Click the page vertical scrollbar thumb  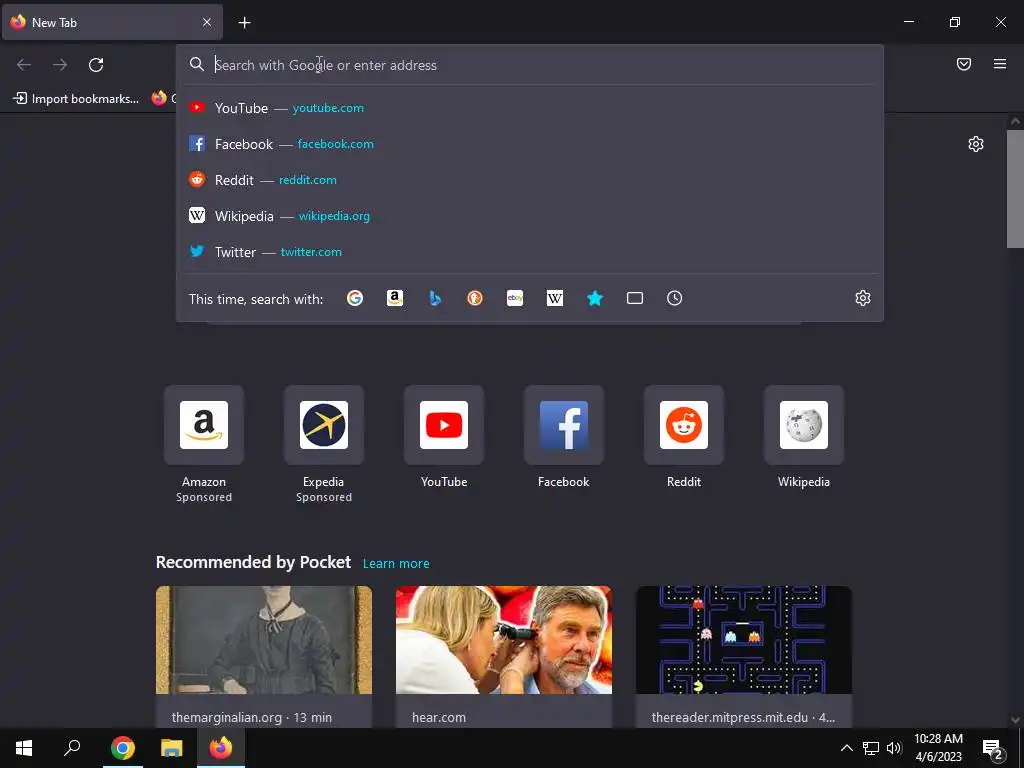[1015, 189]
